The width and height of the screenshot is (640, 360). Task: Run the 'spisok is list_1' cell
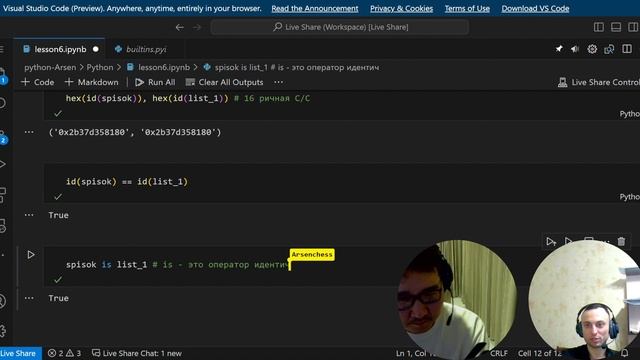(31, 255)
